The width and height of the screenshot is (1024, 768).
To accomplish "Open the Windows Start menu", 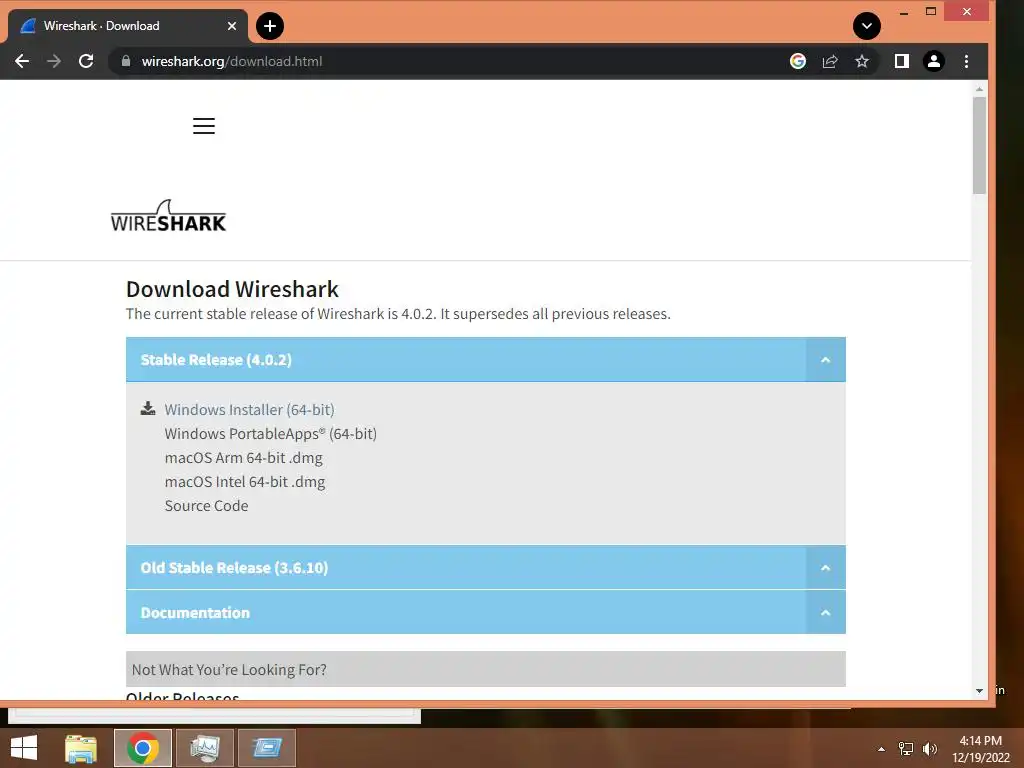I will coord(24,748).
